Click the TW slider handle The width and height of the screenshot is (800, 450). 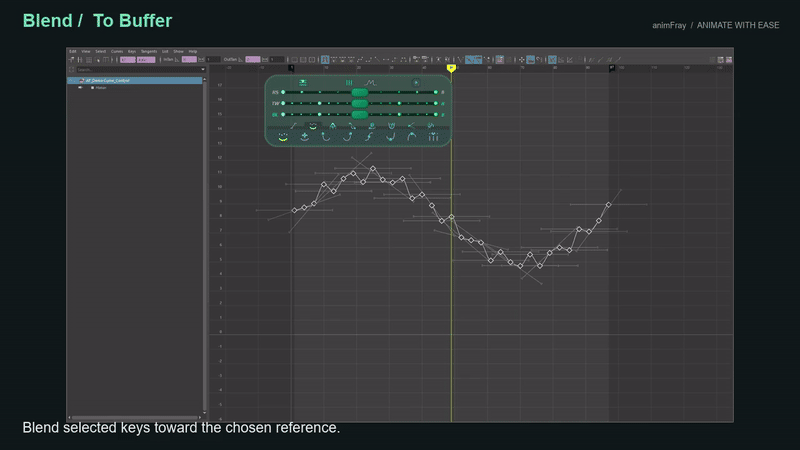point(360,104)
